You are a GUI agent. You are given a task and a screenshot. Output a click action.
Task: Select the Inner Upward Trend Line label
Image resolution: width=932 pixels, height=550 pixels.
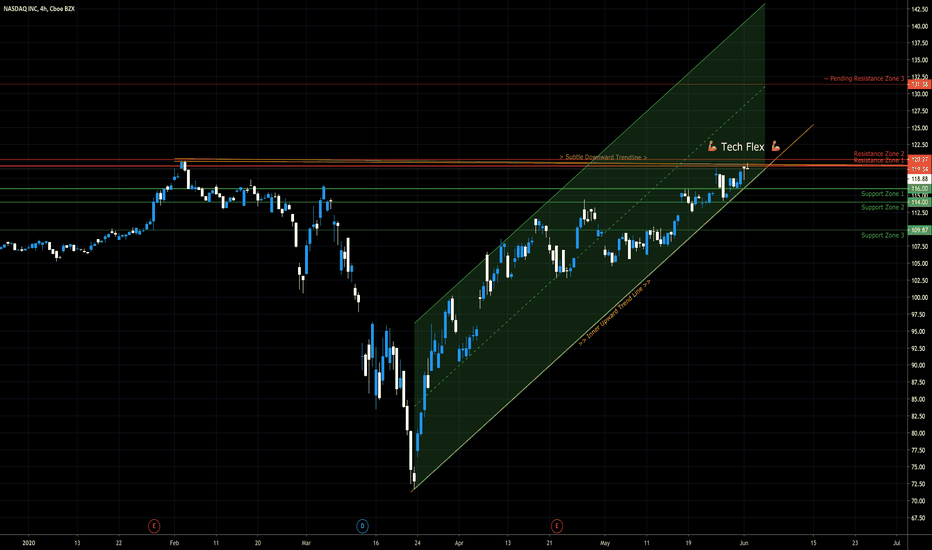point(615,313)
